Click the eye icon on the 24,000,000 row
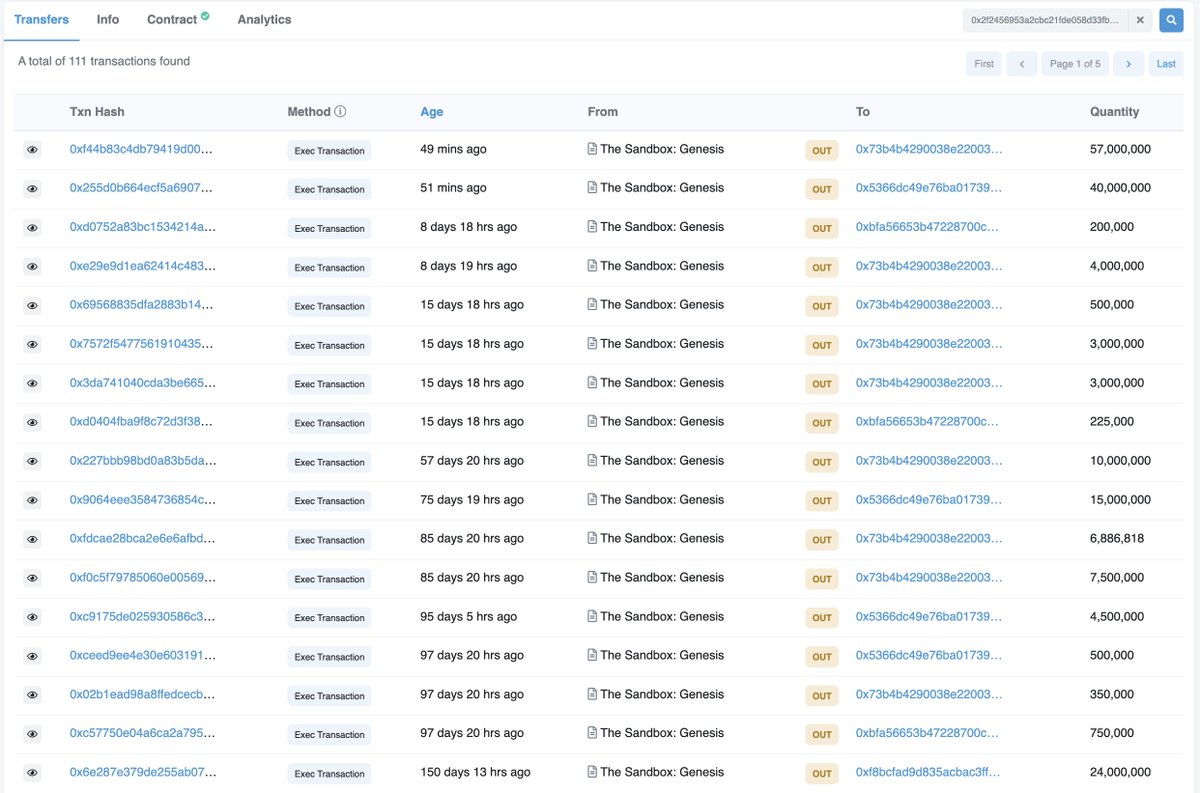This screenshot has width=1200, height=793. pyautogui.click(x=31, y=772)
